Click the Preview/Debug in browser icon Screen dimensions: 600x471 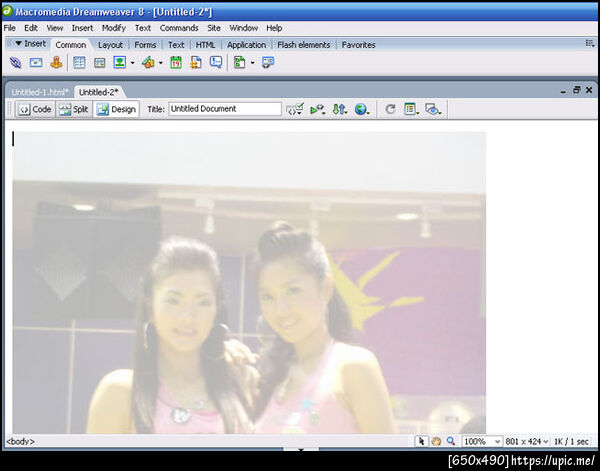318,109
